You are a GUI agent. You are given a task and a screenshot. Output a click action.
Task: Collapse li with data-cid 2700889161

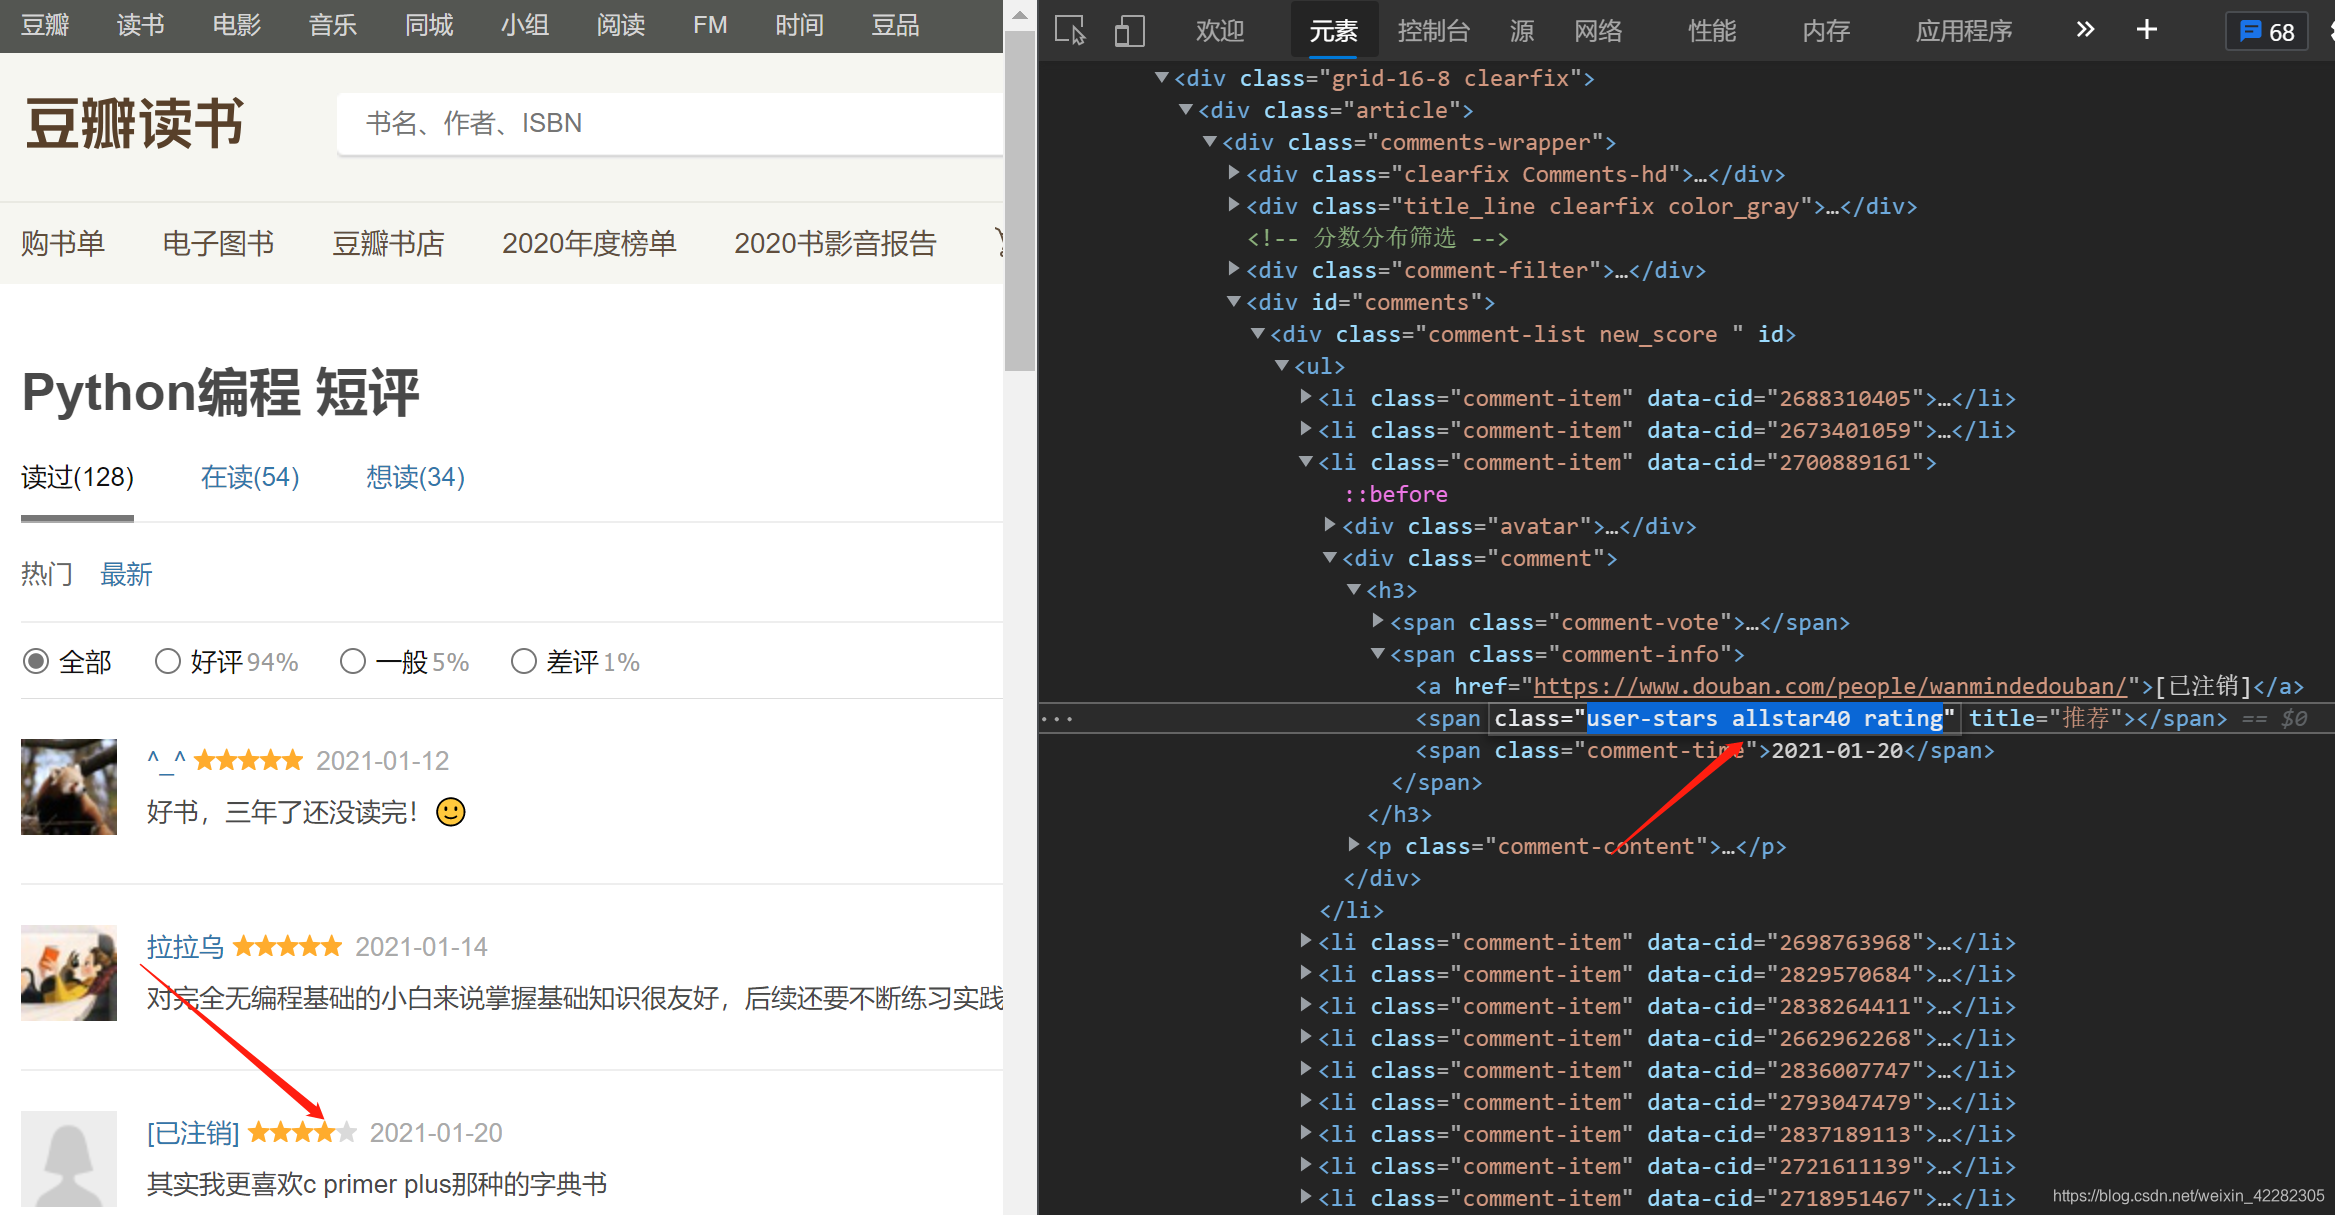[1306, 462]
